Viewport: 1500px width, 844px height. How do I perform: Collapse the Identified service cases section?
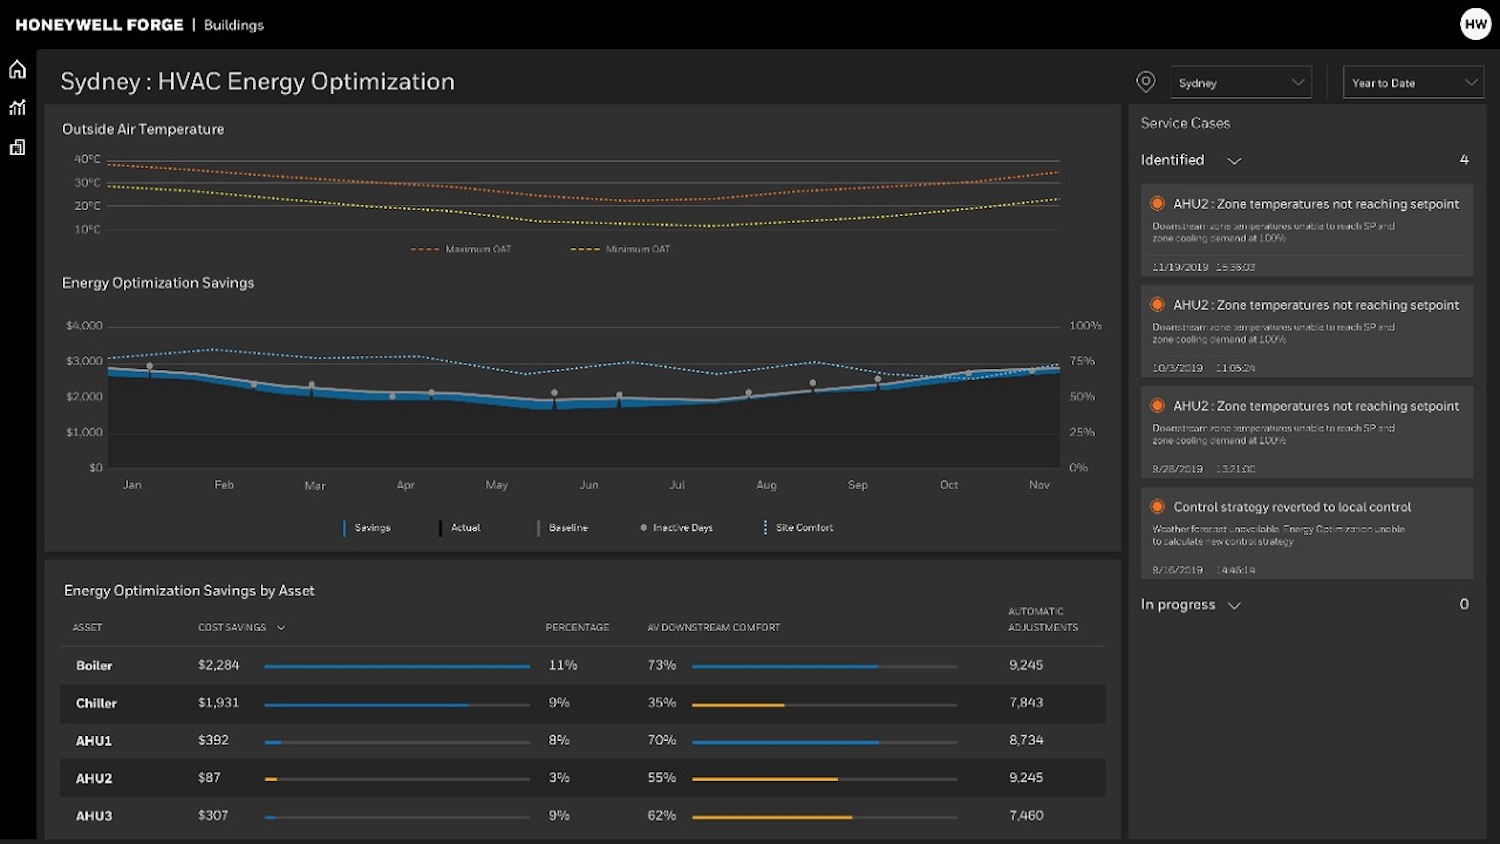click(x=1234, y=161)
